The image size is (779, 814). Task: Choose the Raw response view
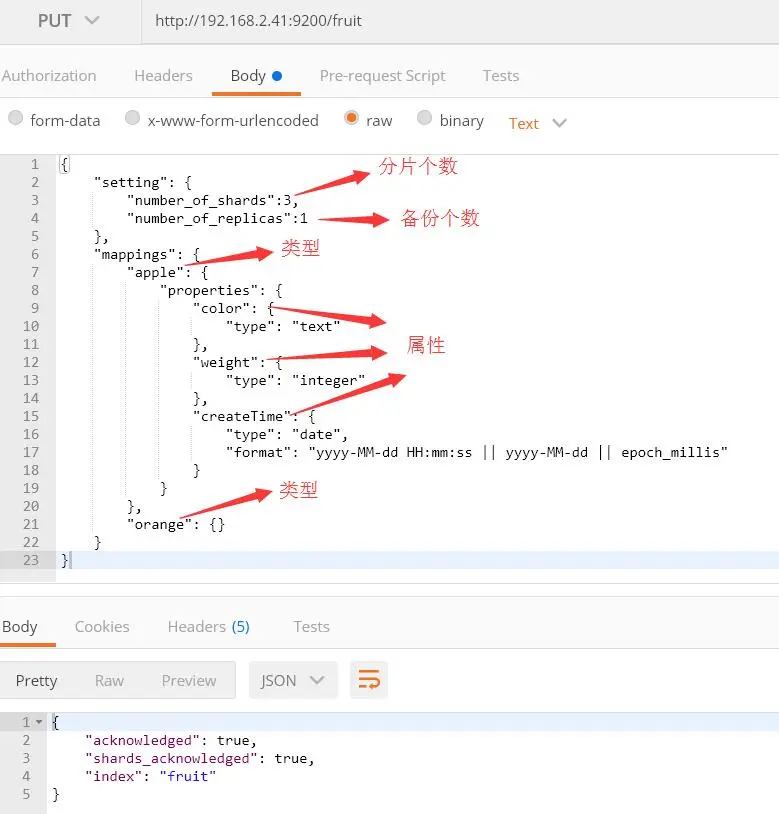[109, 681]
